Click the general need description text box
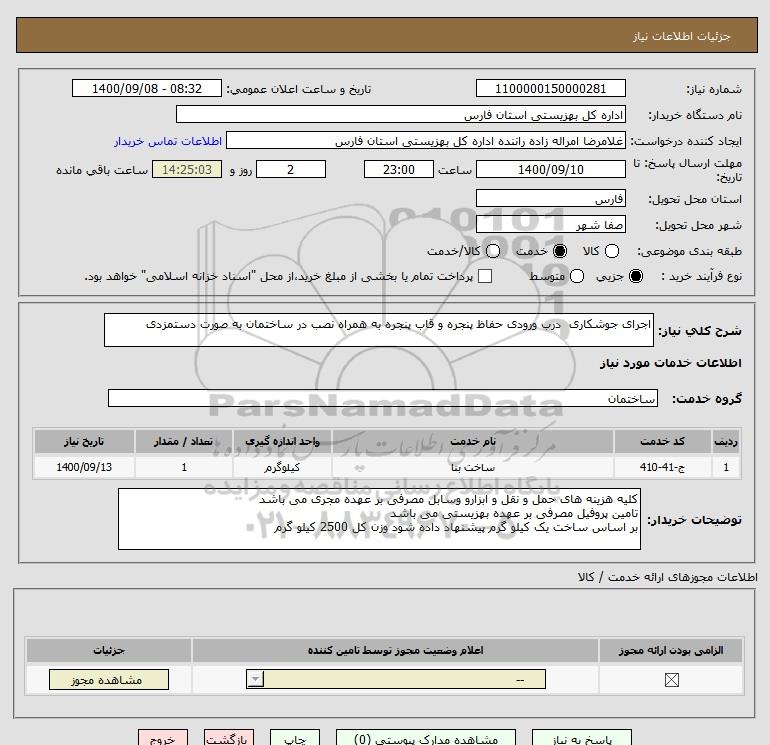770x745 pixels. 379,330
